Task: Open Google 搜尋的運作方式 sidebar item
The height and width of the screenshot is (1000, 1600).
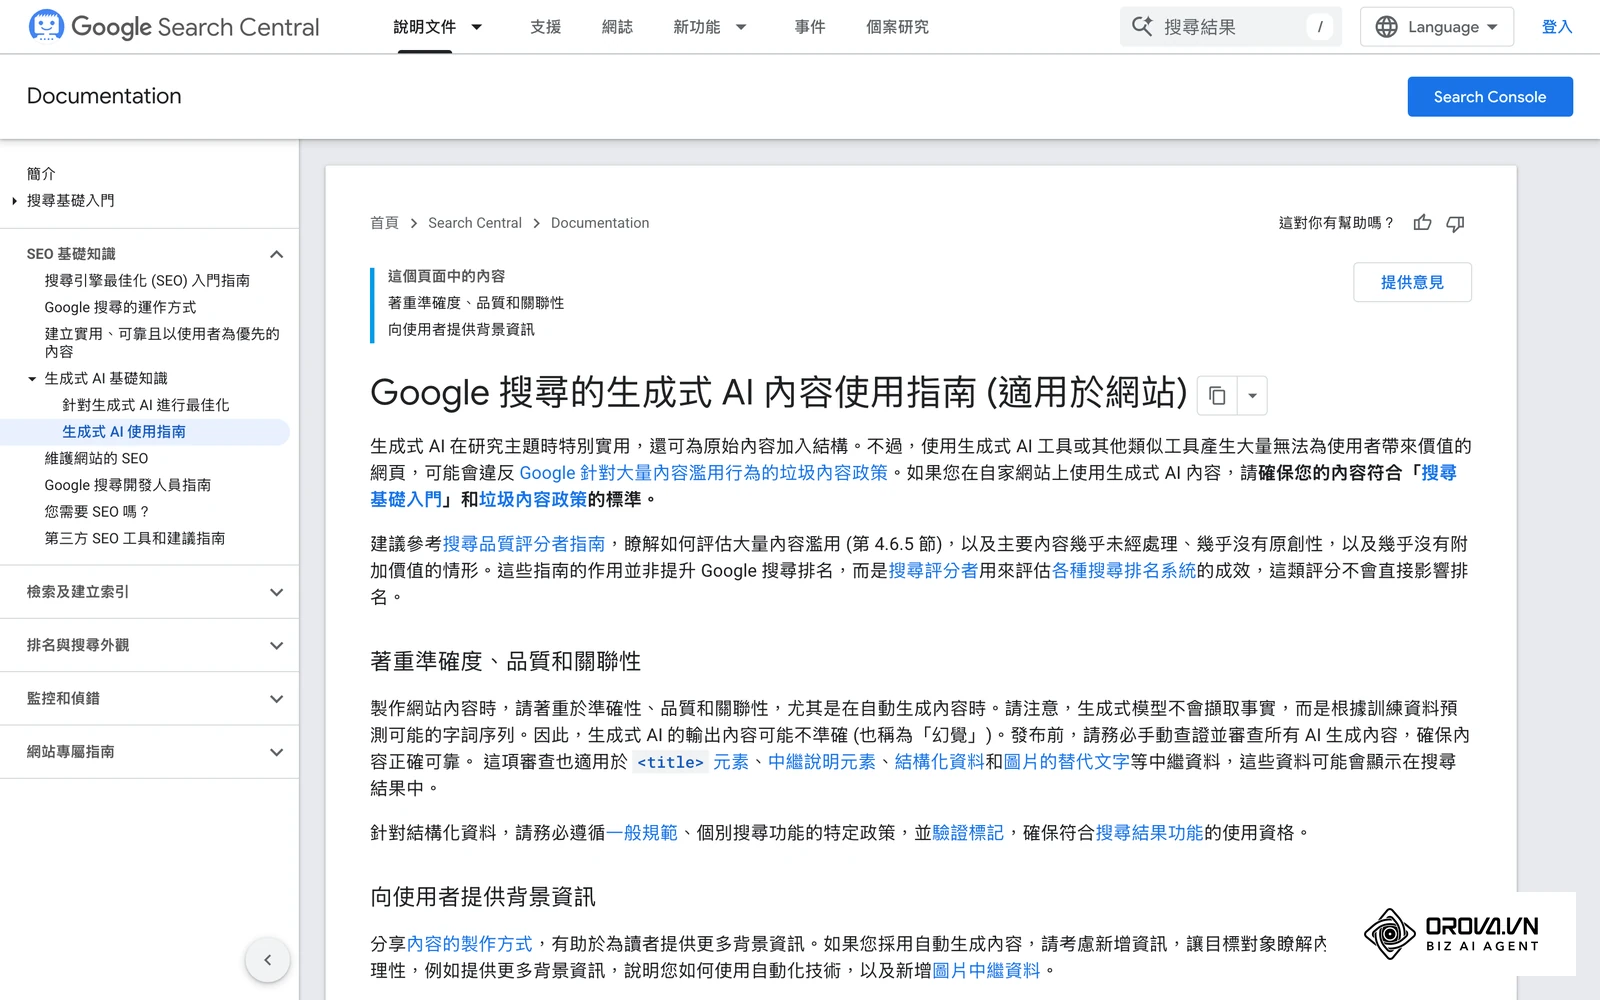Action: pyautogui.click(x=120, y=307)
